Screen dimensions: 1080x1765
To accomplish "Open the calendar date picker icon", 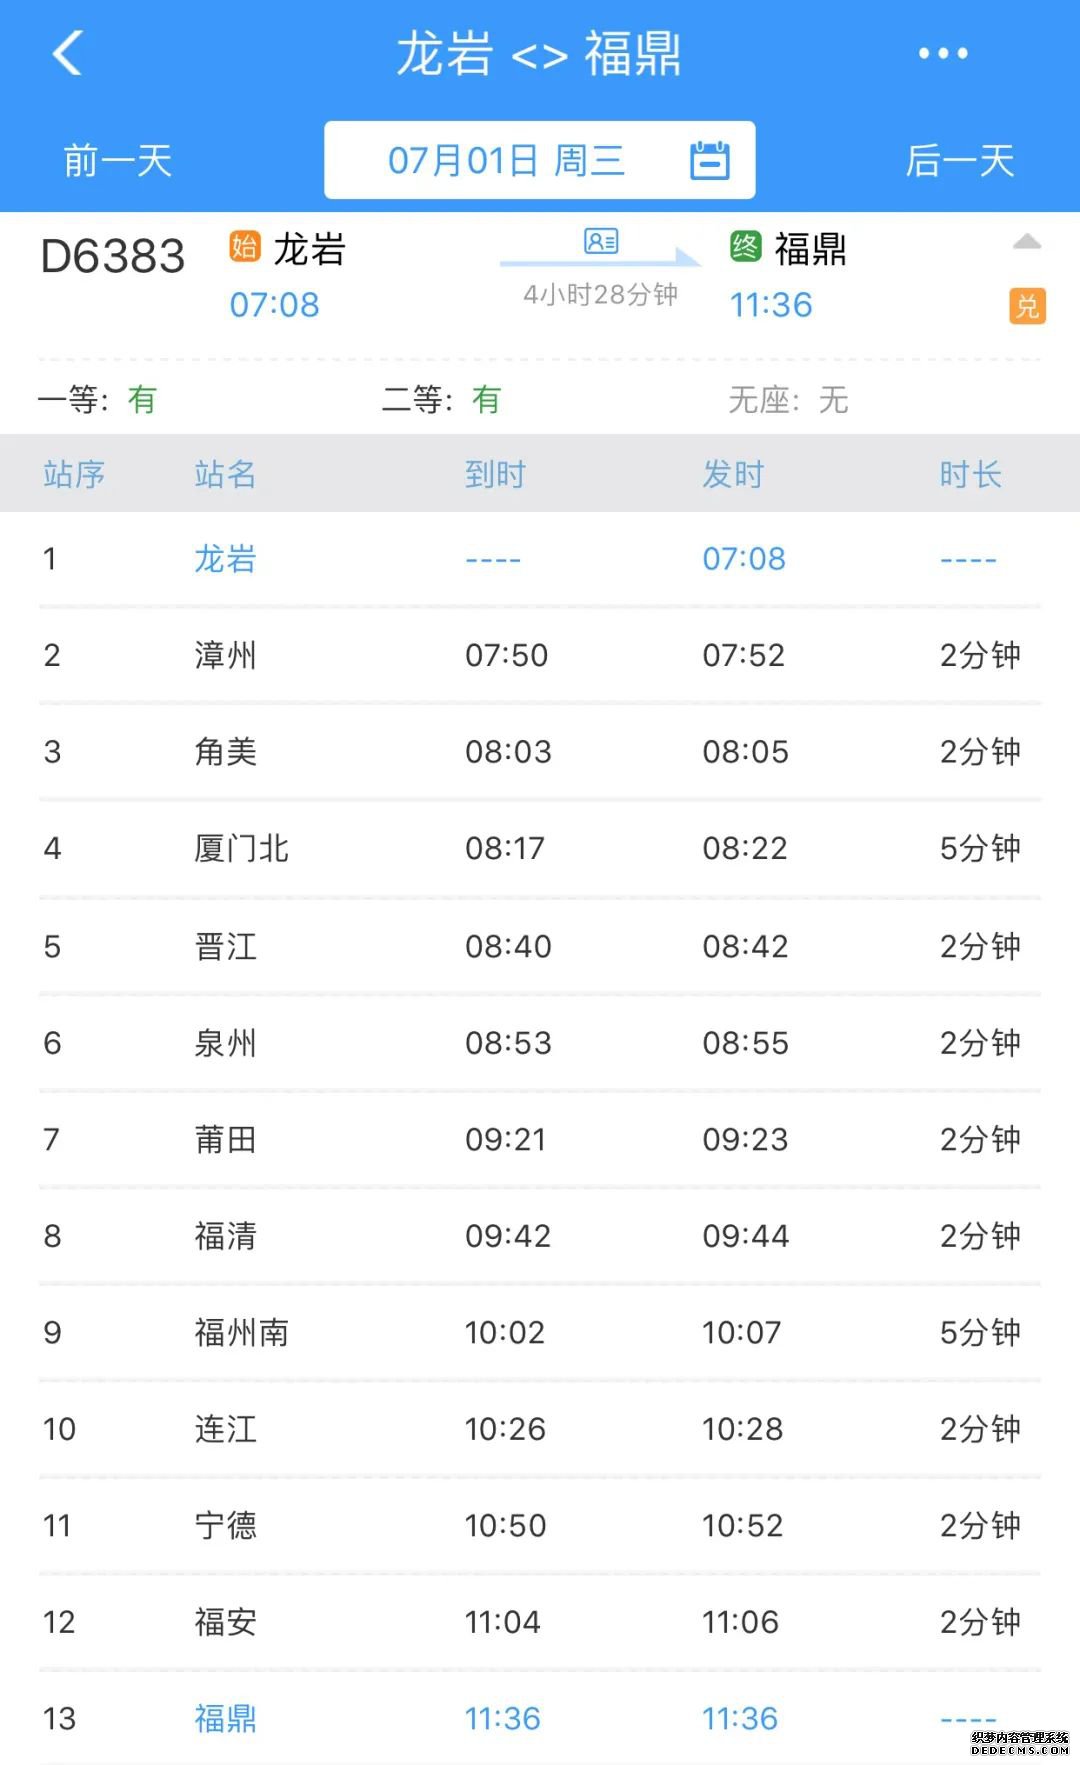I will click(x=710, y=160).
